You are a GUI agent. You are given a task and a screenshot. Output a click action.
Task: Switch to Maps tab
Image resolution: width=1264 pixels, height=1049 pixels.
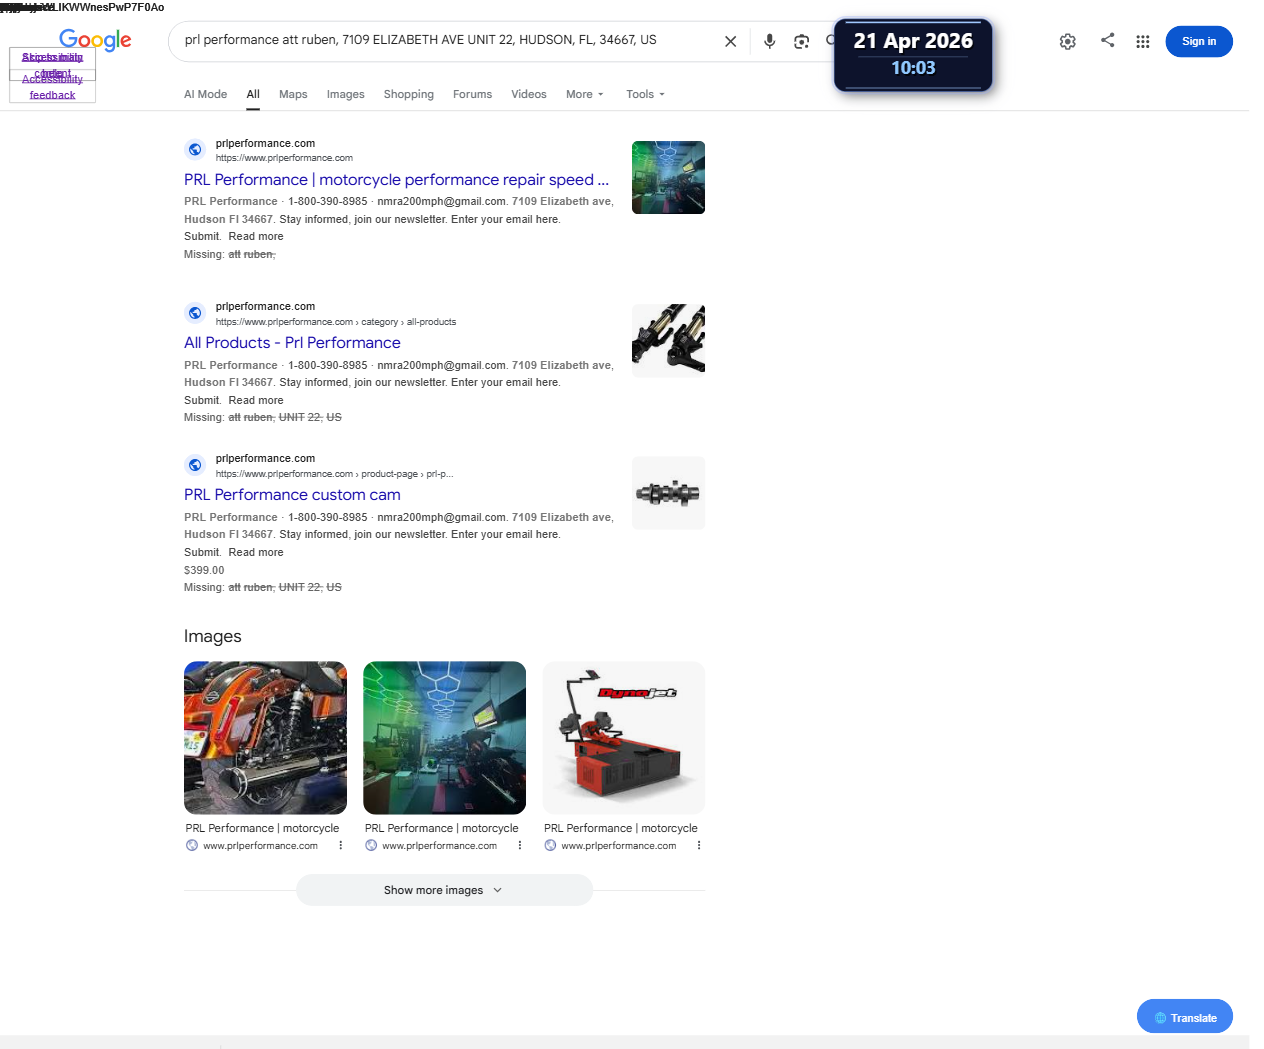click(x=293, y=94)
